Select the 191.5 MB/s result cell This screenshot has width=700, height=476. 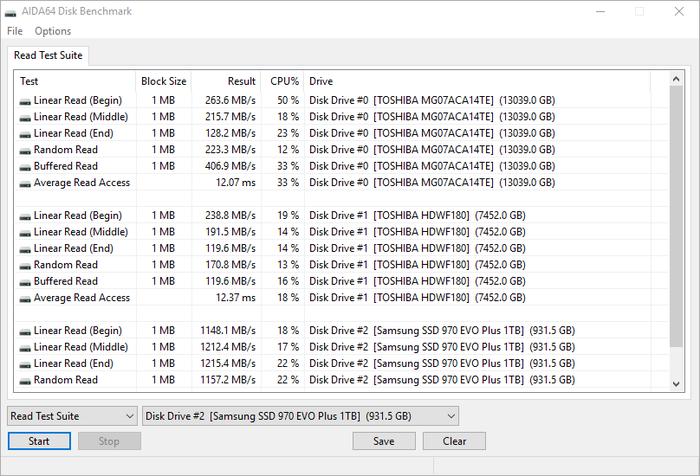pos(230,232)
